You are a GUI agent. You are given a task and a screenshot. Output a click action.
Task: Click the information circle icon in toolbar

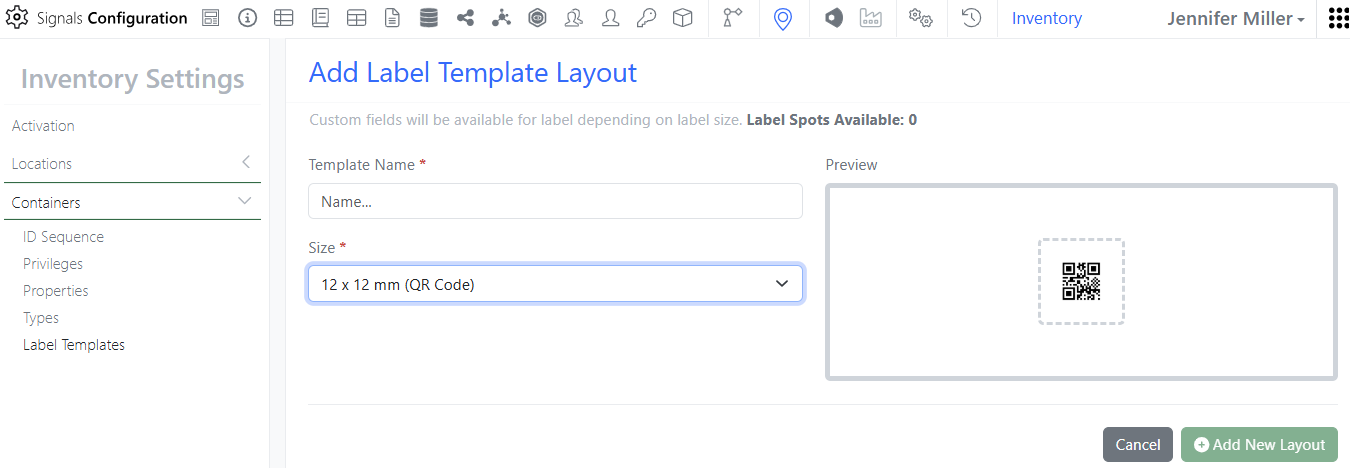247,18
